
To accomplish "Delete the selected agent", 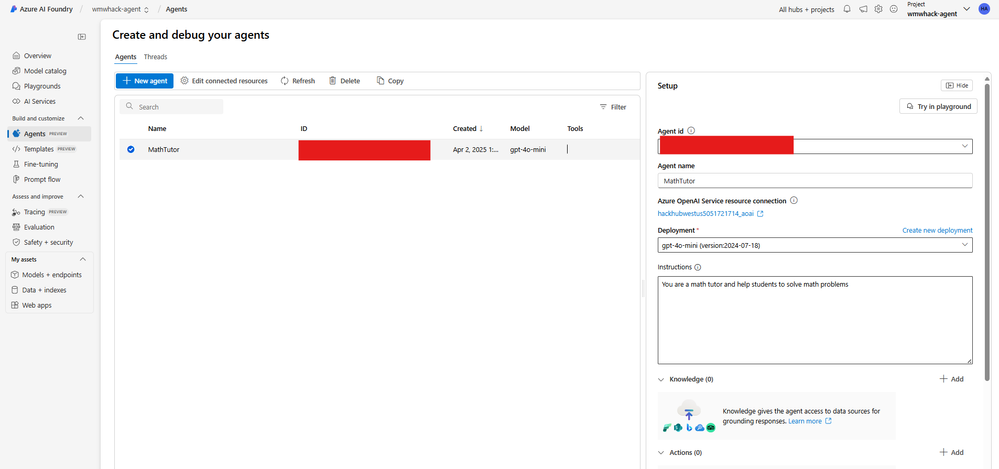I will [345, 81].
